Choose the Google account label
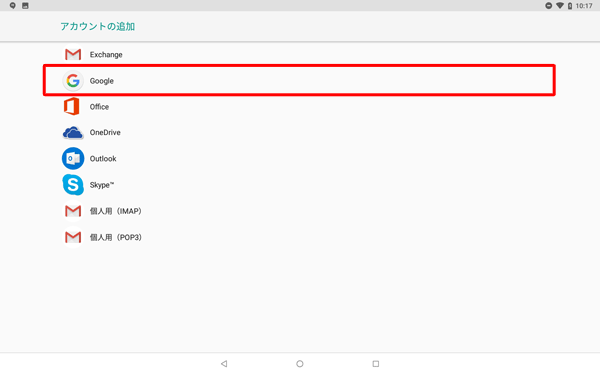The width and height of the screenshot is (600, 375). (x=102, y=81)
